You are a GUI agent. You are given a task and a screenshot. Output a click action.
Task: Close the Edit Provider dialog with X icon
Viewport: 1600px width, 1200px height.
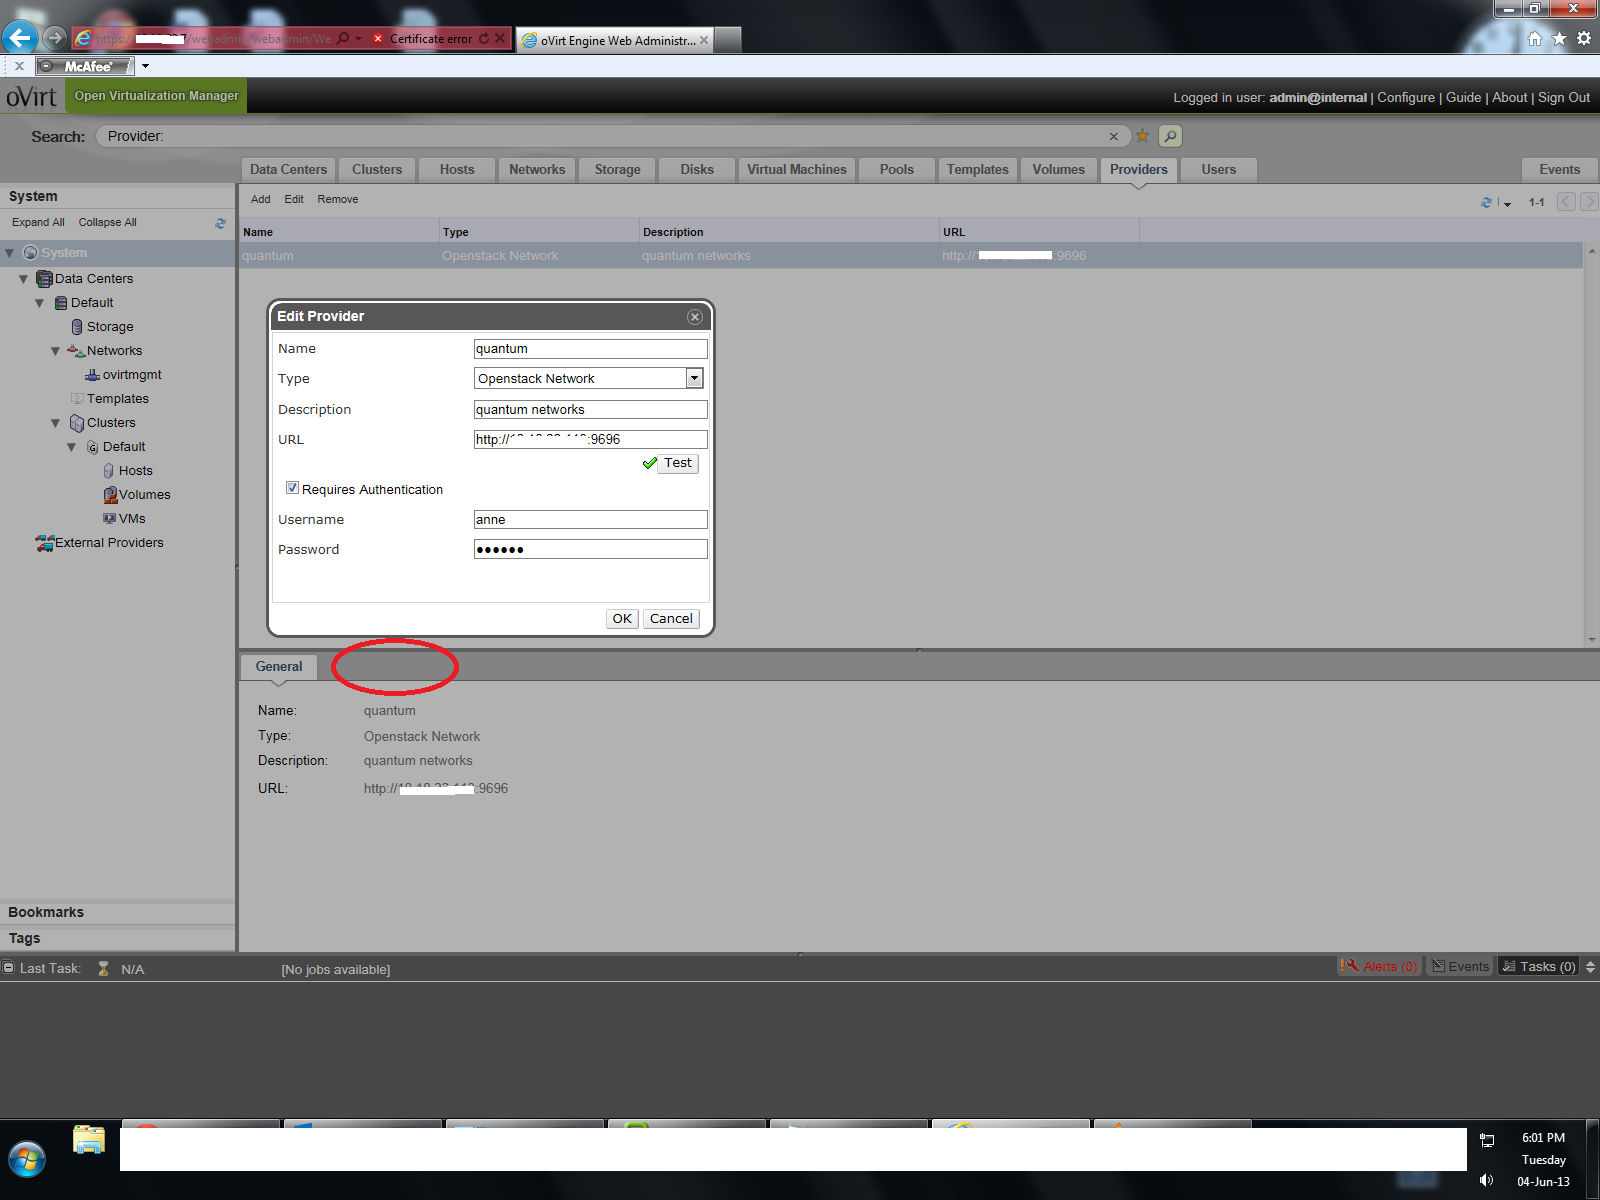tap(695, 317)
